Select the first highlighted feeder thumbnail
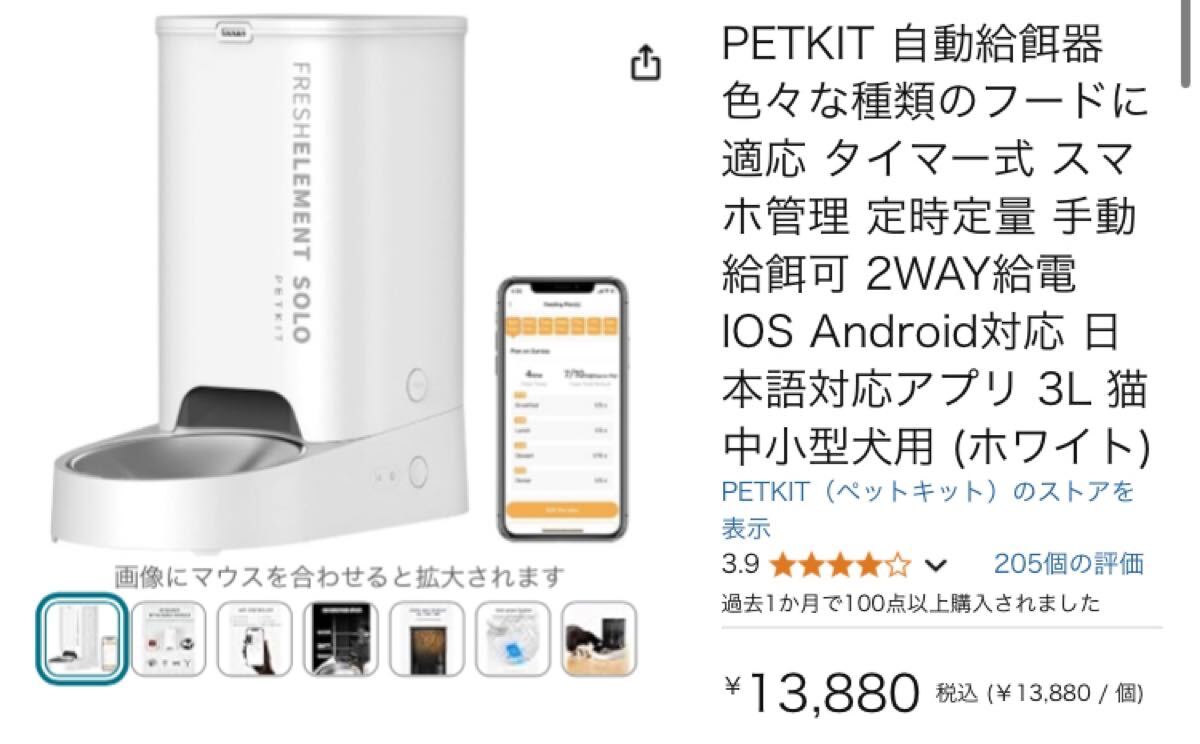 [x=83, y=638]
